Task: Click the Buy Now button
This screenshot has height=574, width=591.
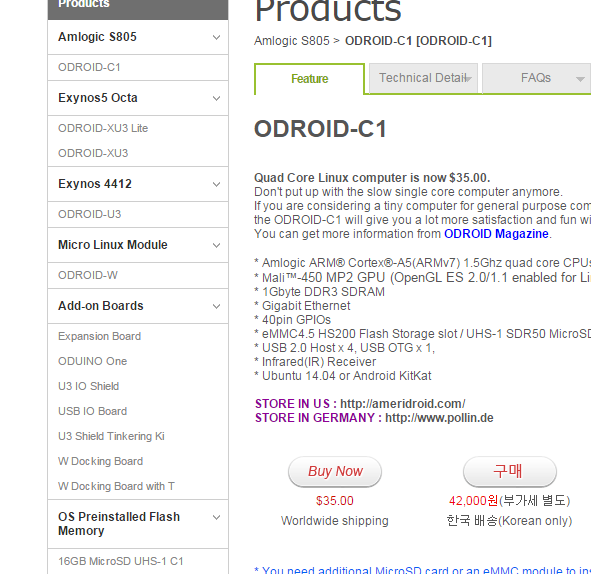Action: pos(335,471)
